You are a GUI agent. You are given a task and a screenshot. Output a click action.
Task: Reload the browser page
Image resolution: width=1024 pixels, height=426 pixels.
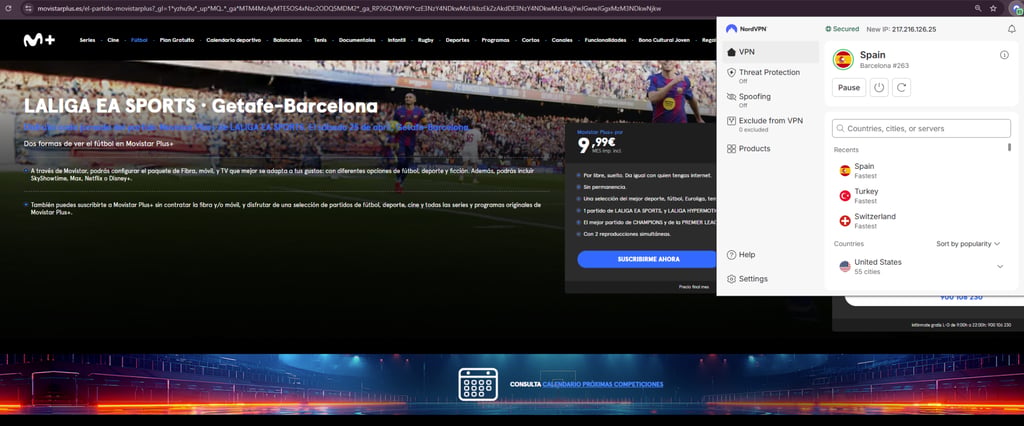point(8,8)
